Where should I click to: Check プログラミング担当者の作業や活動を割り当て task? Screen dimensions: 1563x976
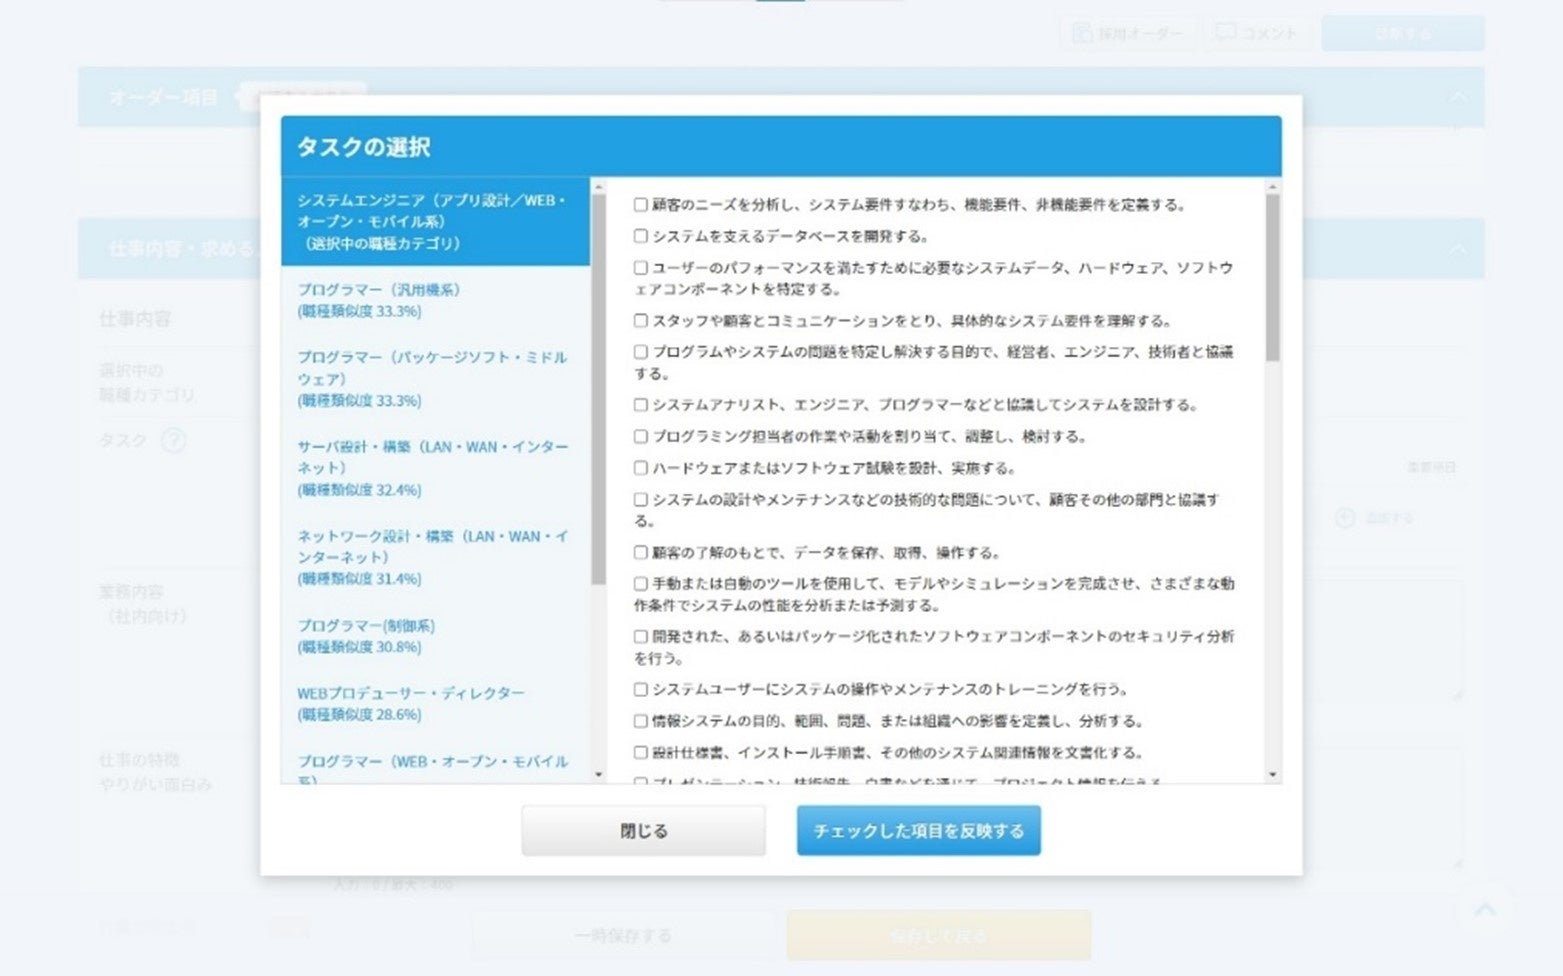[640, 437]
